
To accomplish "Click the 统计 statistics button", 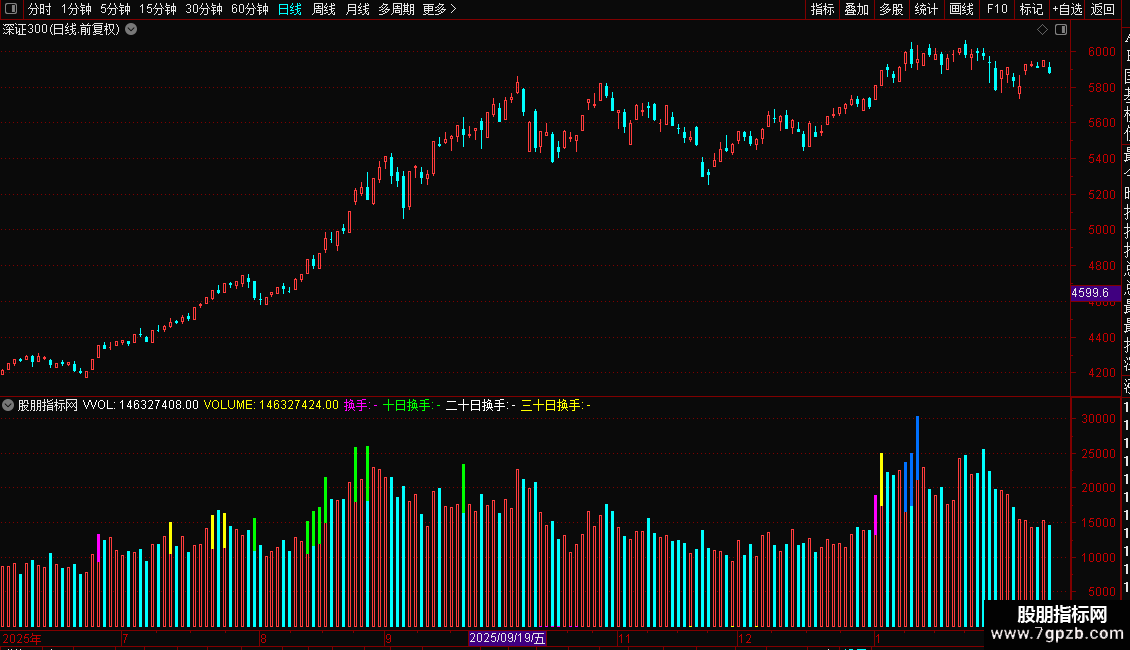I will point(926,9).
